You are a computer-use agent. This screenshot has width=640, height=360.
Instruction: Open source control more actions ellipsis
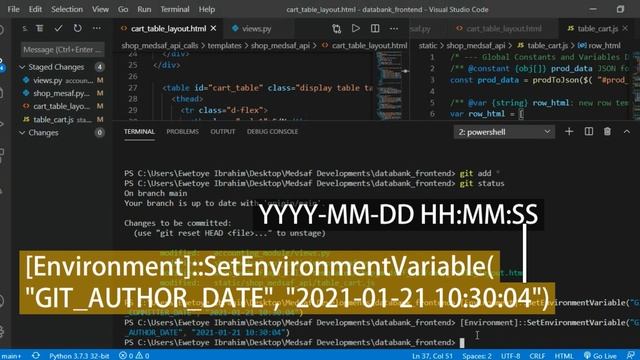97,28
